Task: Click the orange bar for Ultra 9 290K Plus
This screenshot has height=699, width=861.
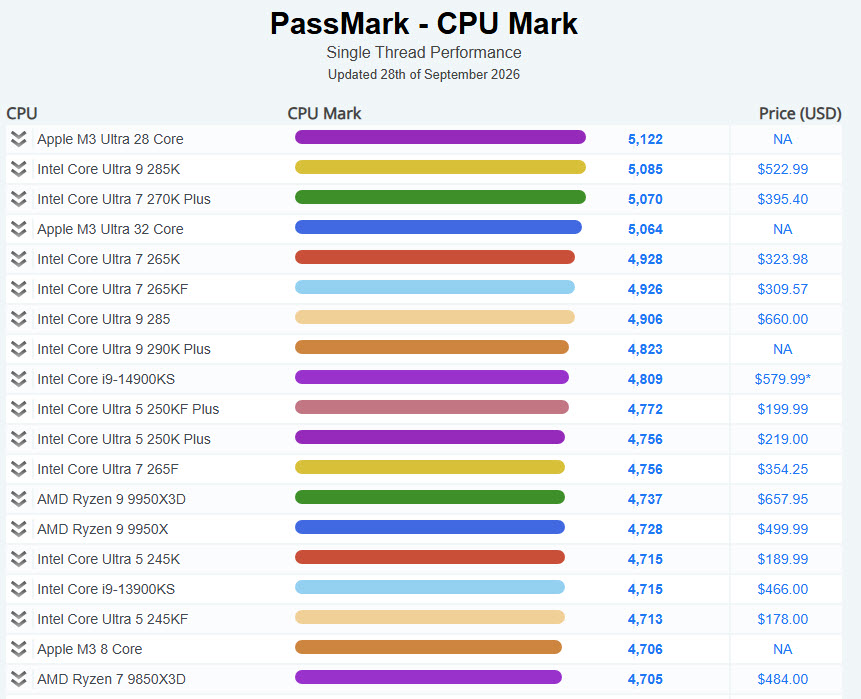Action: click(432, 347)
